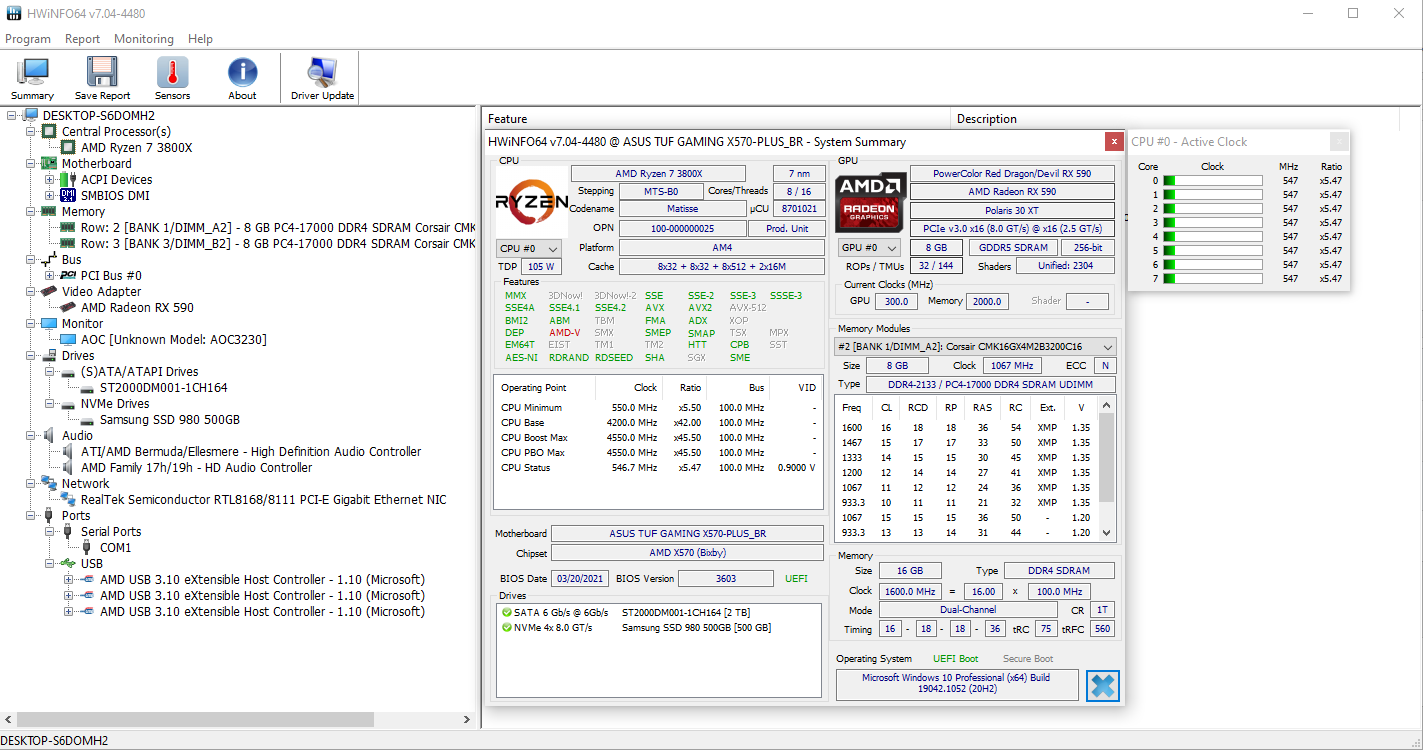The image size is (1423, 750).
Task: Select AOC Unknown Model AOC3230 monitor
Action: [173, 339]
